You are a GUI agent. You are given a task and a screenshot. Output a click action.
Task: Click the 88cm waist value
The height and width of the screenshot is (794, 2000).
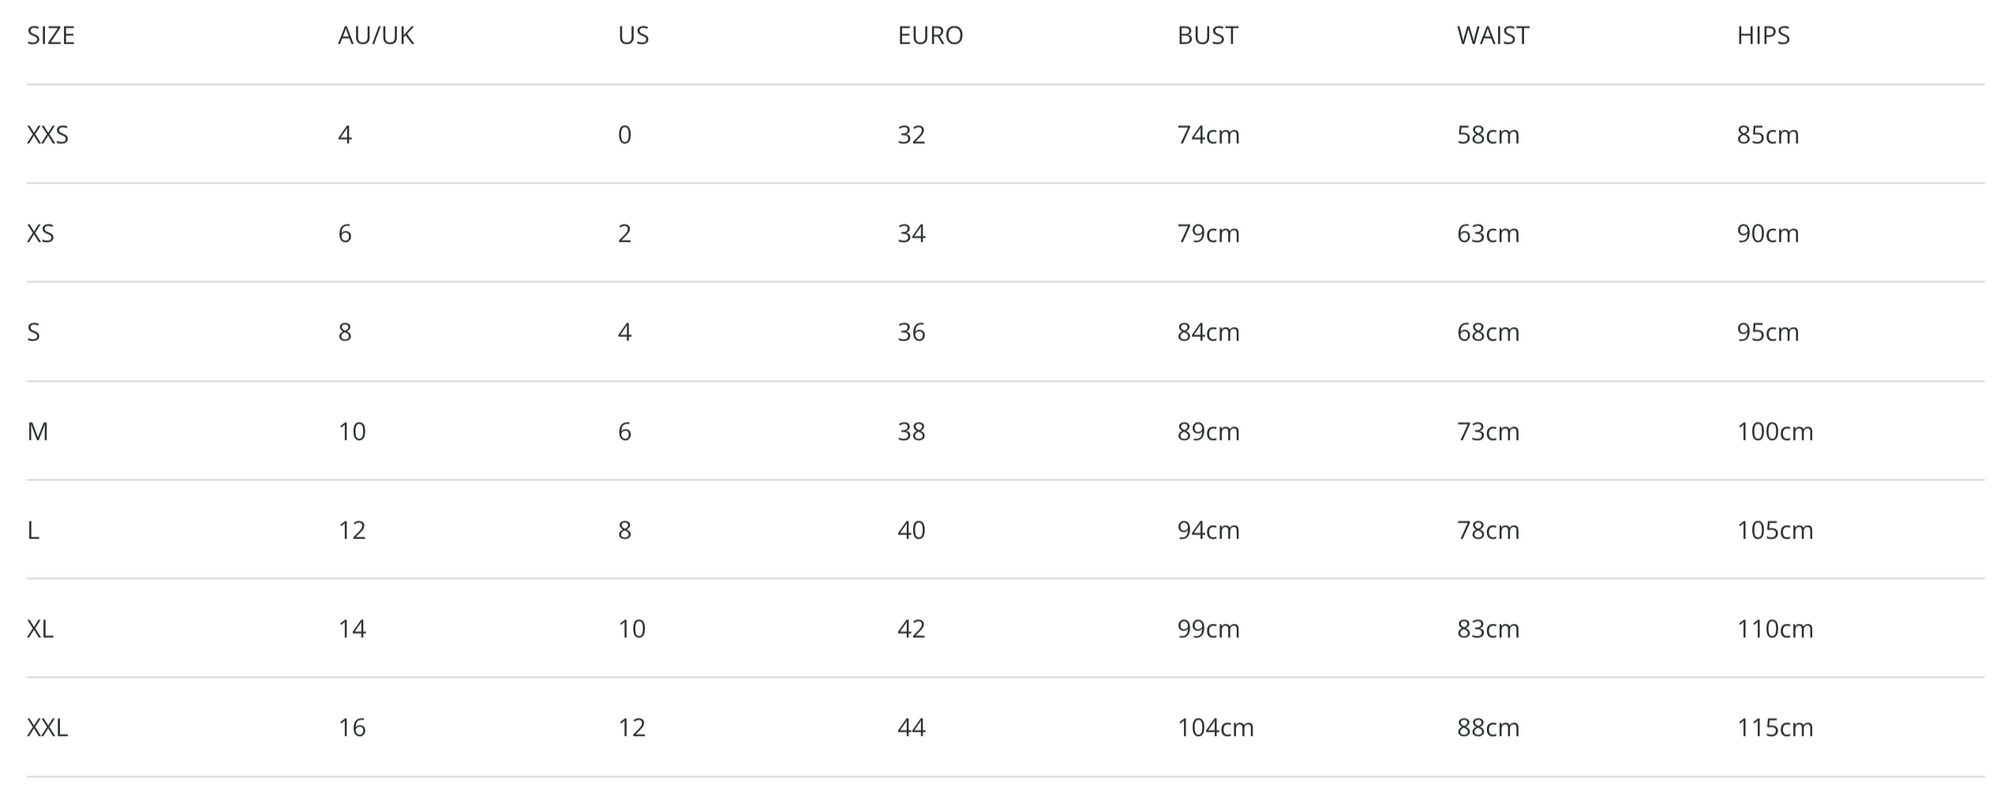tap(1488, 728)
